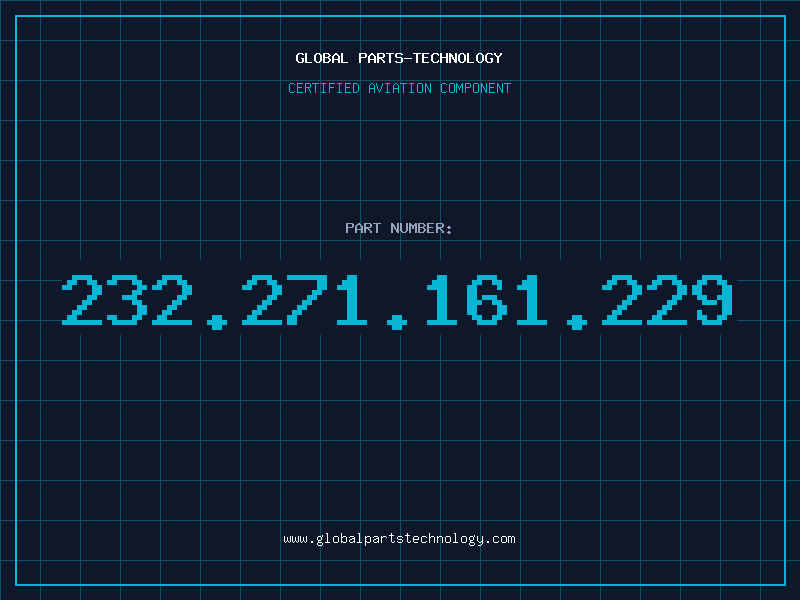Open the www.globalpartstechnology.com link

point(399,539)
